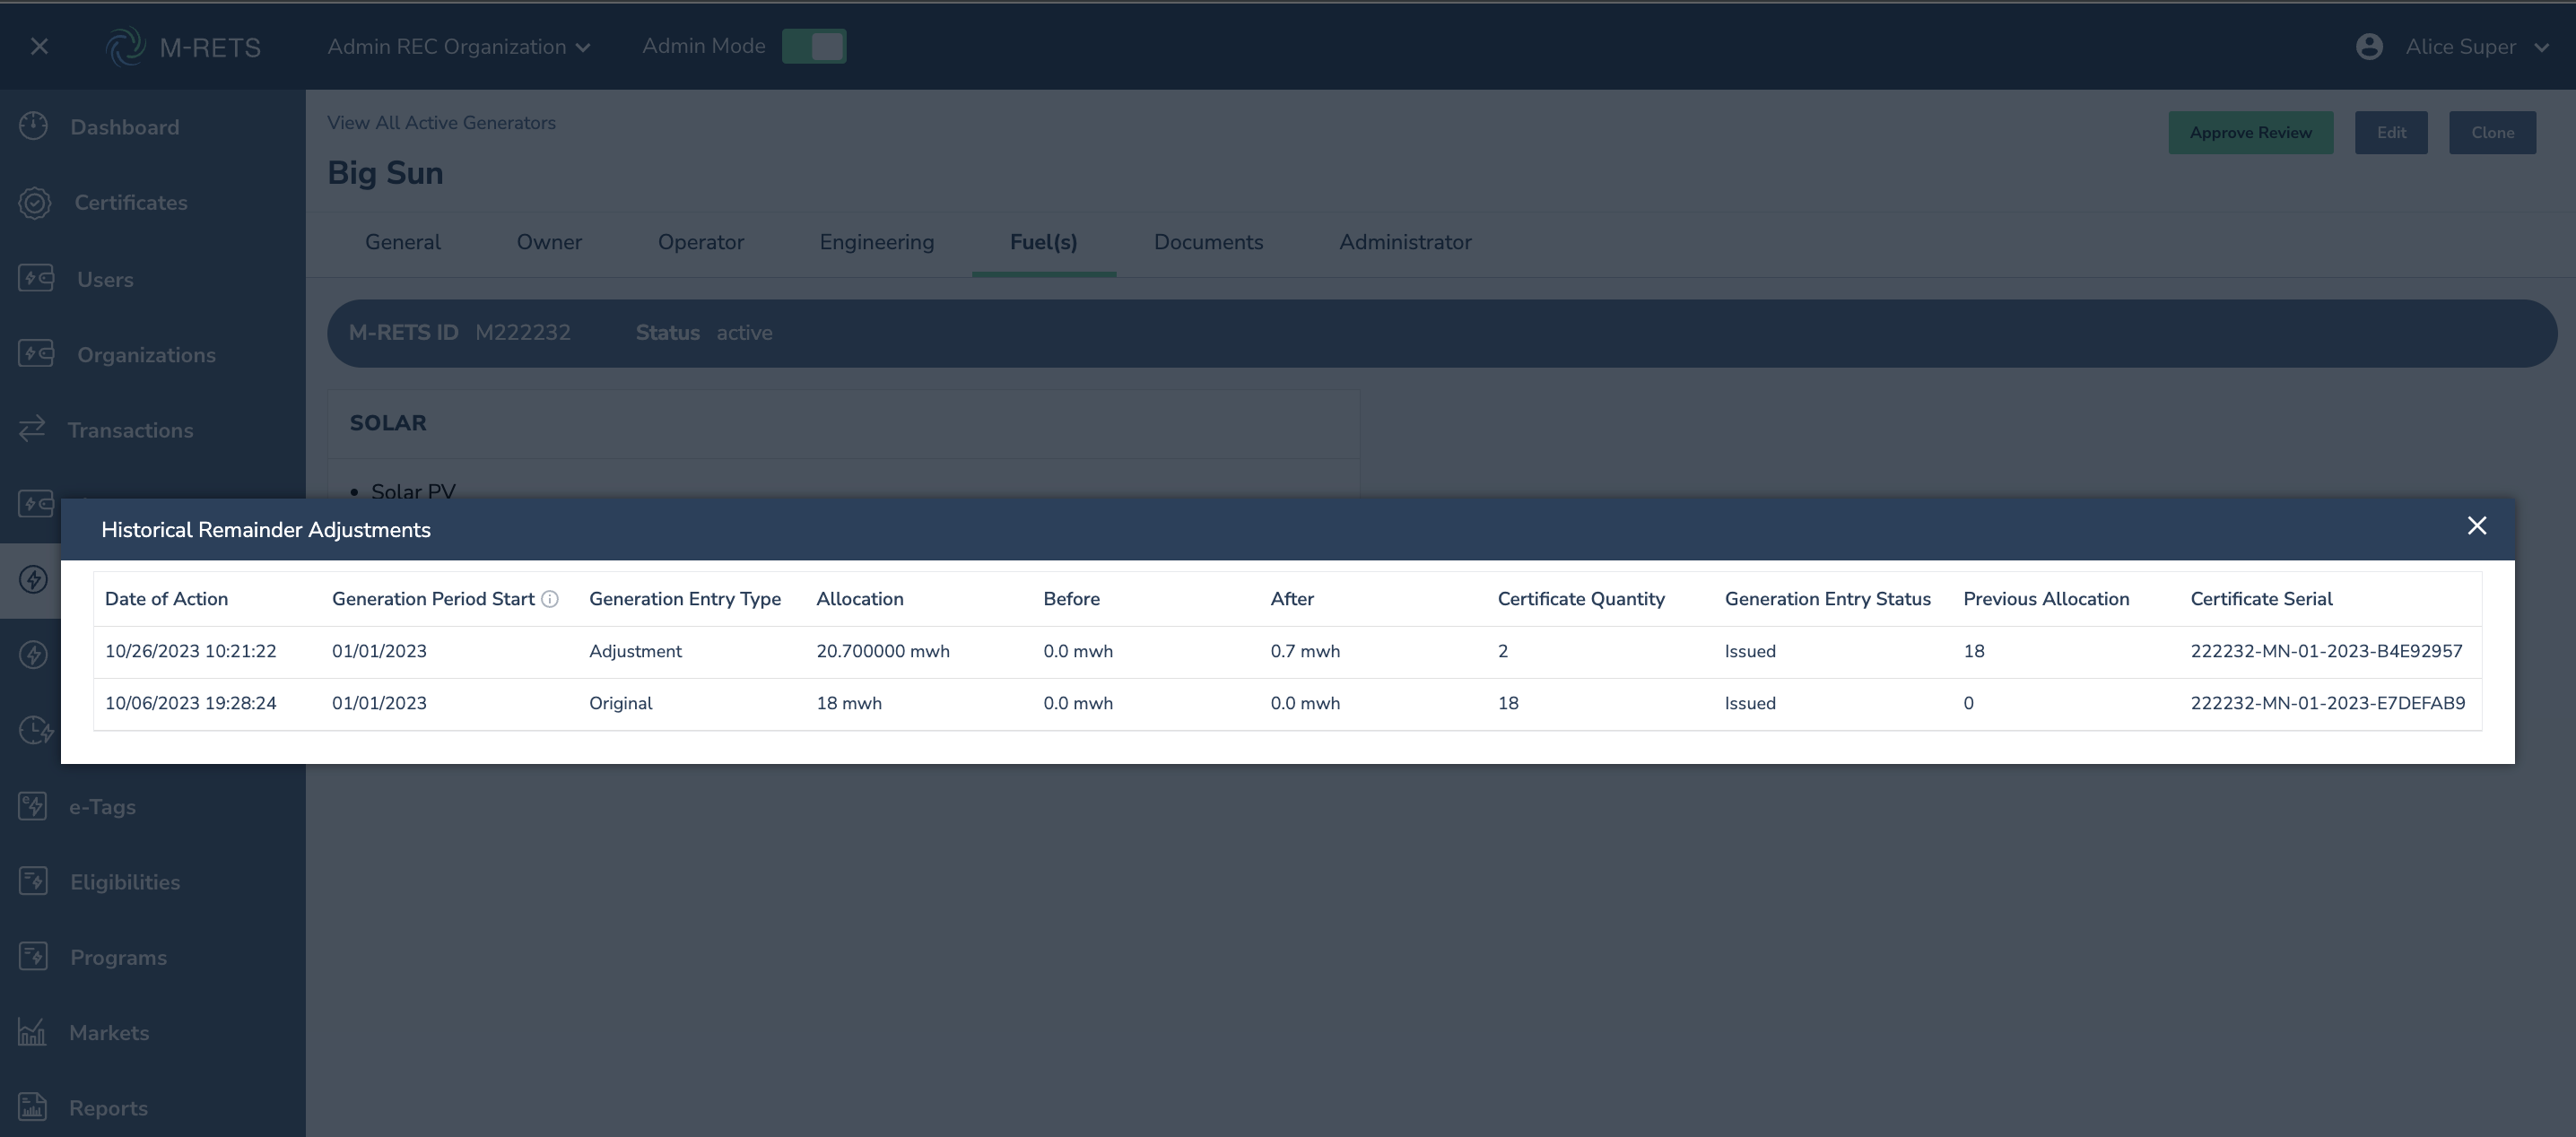Click the View All Active Generators link

[x=441, y=123]
